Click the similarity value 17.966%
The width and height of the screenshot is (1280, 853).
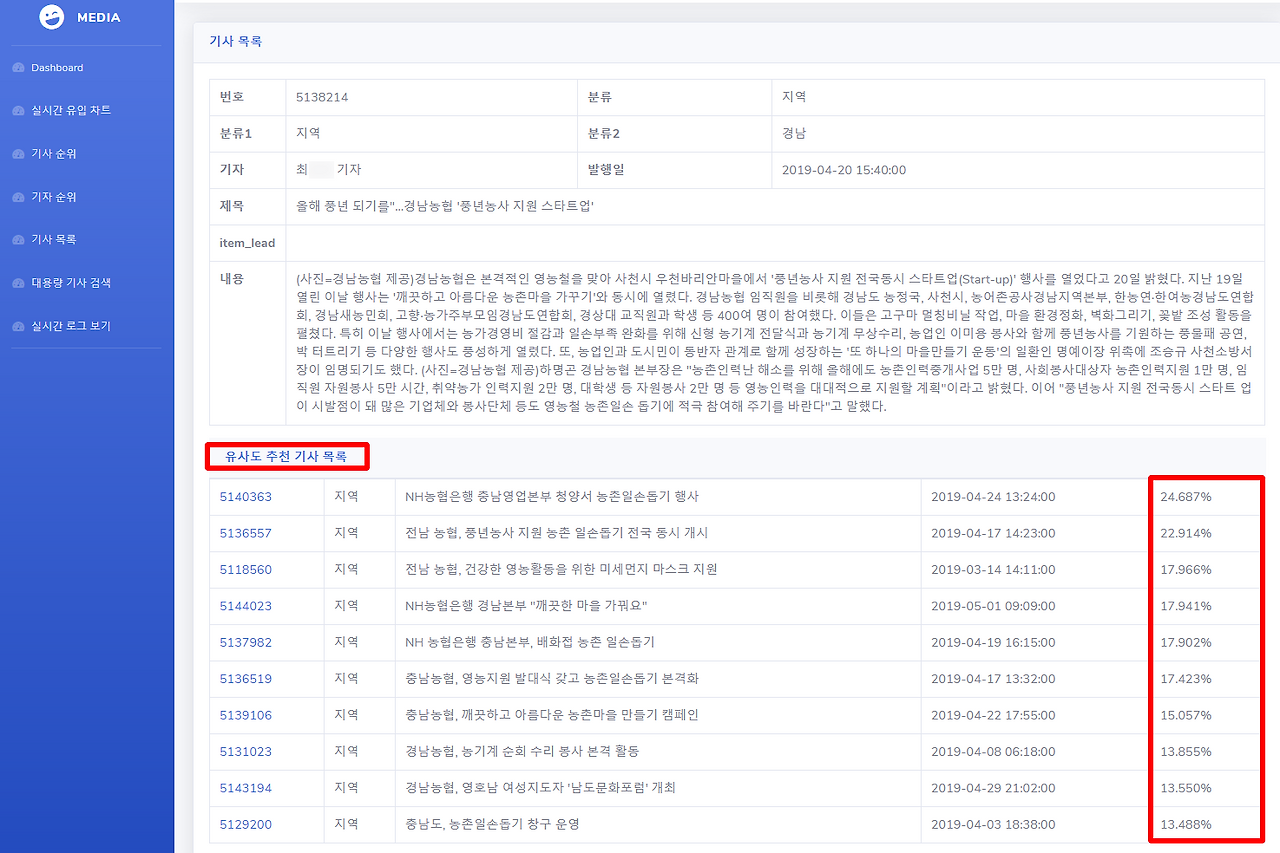[1186, 570]
